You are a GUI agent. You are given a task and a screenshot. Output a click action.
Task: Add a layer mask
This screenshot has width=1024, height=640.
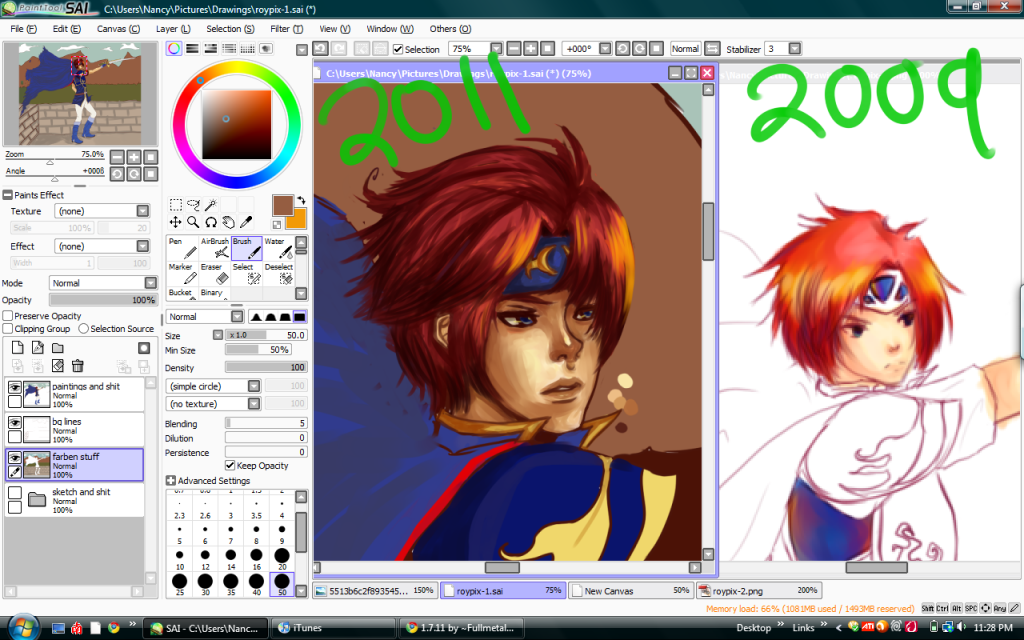pyautogui.click(x=144, y=347)
